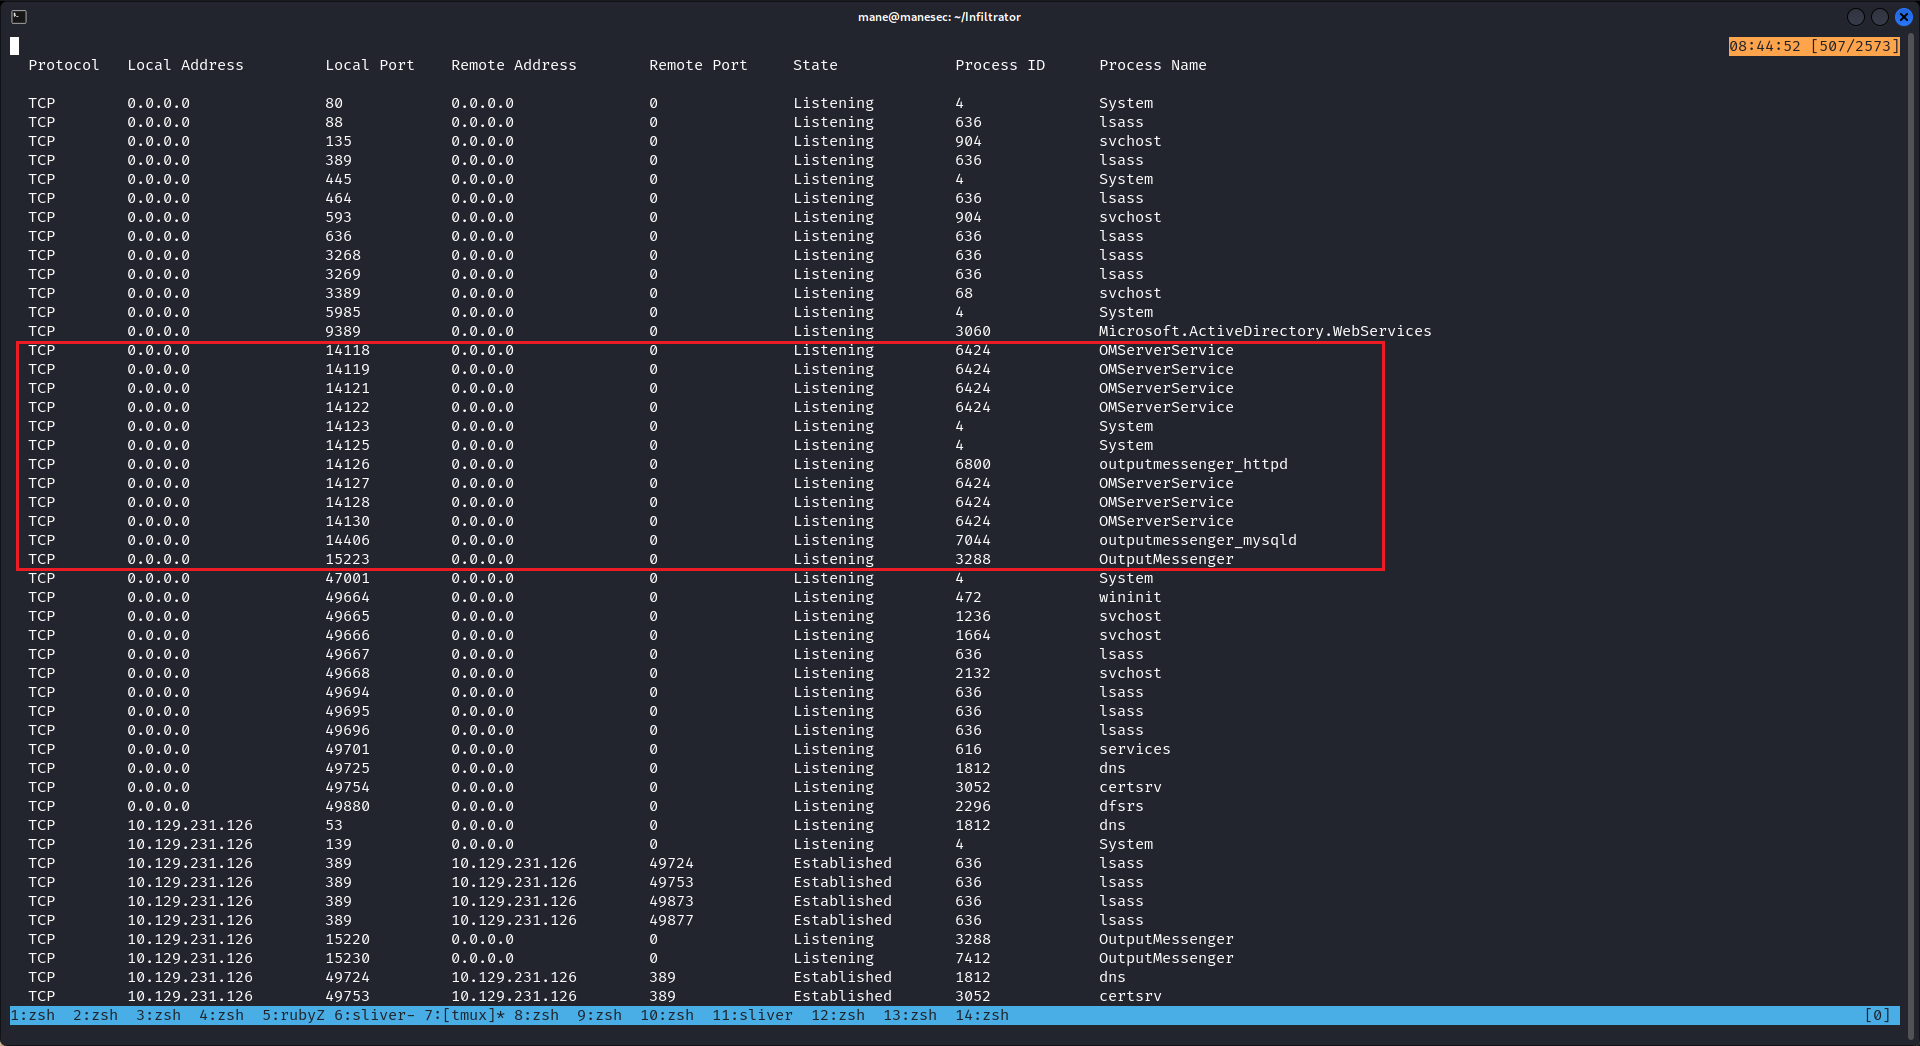The height and width of the screenshot is (1046, 1920).
Task: Close the terminal window
Action: pyautogui.click(x=1904, y=17)
